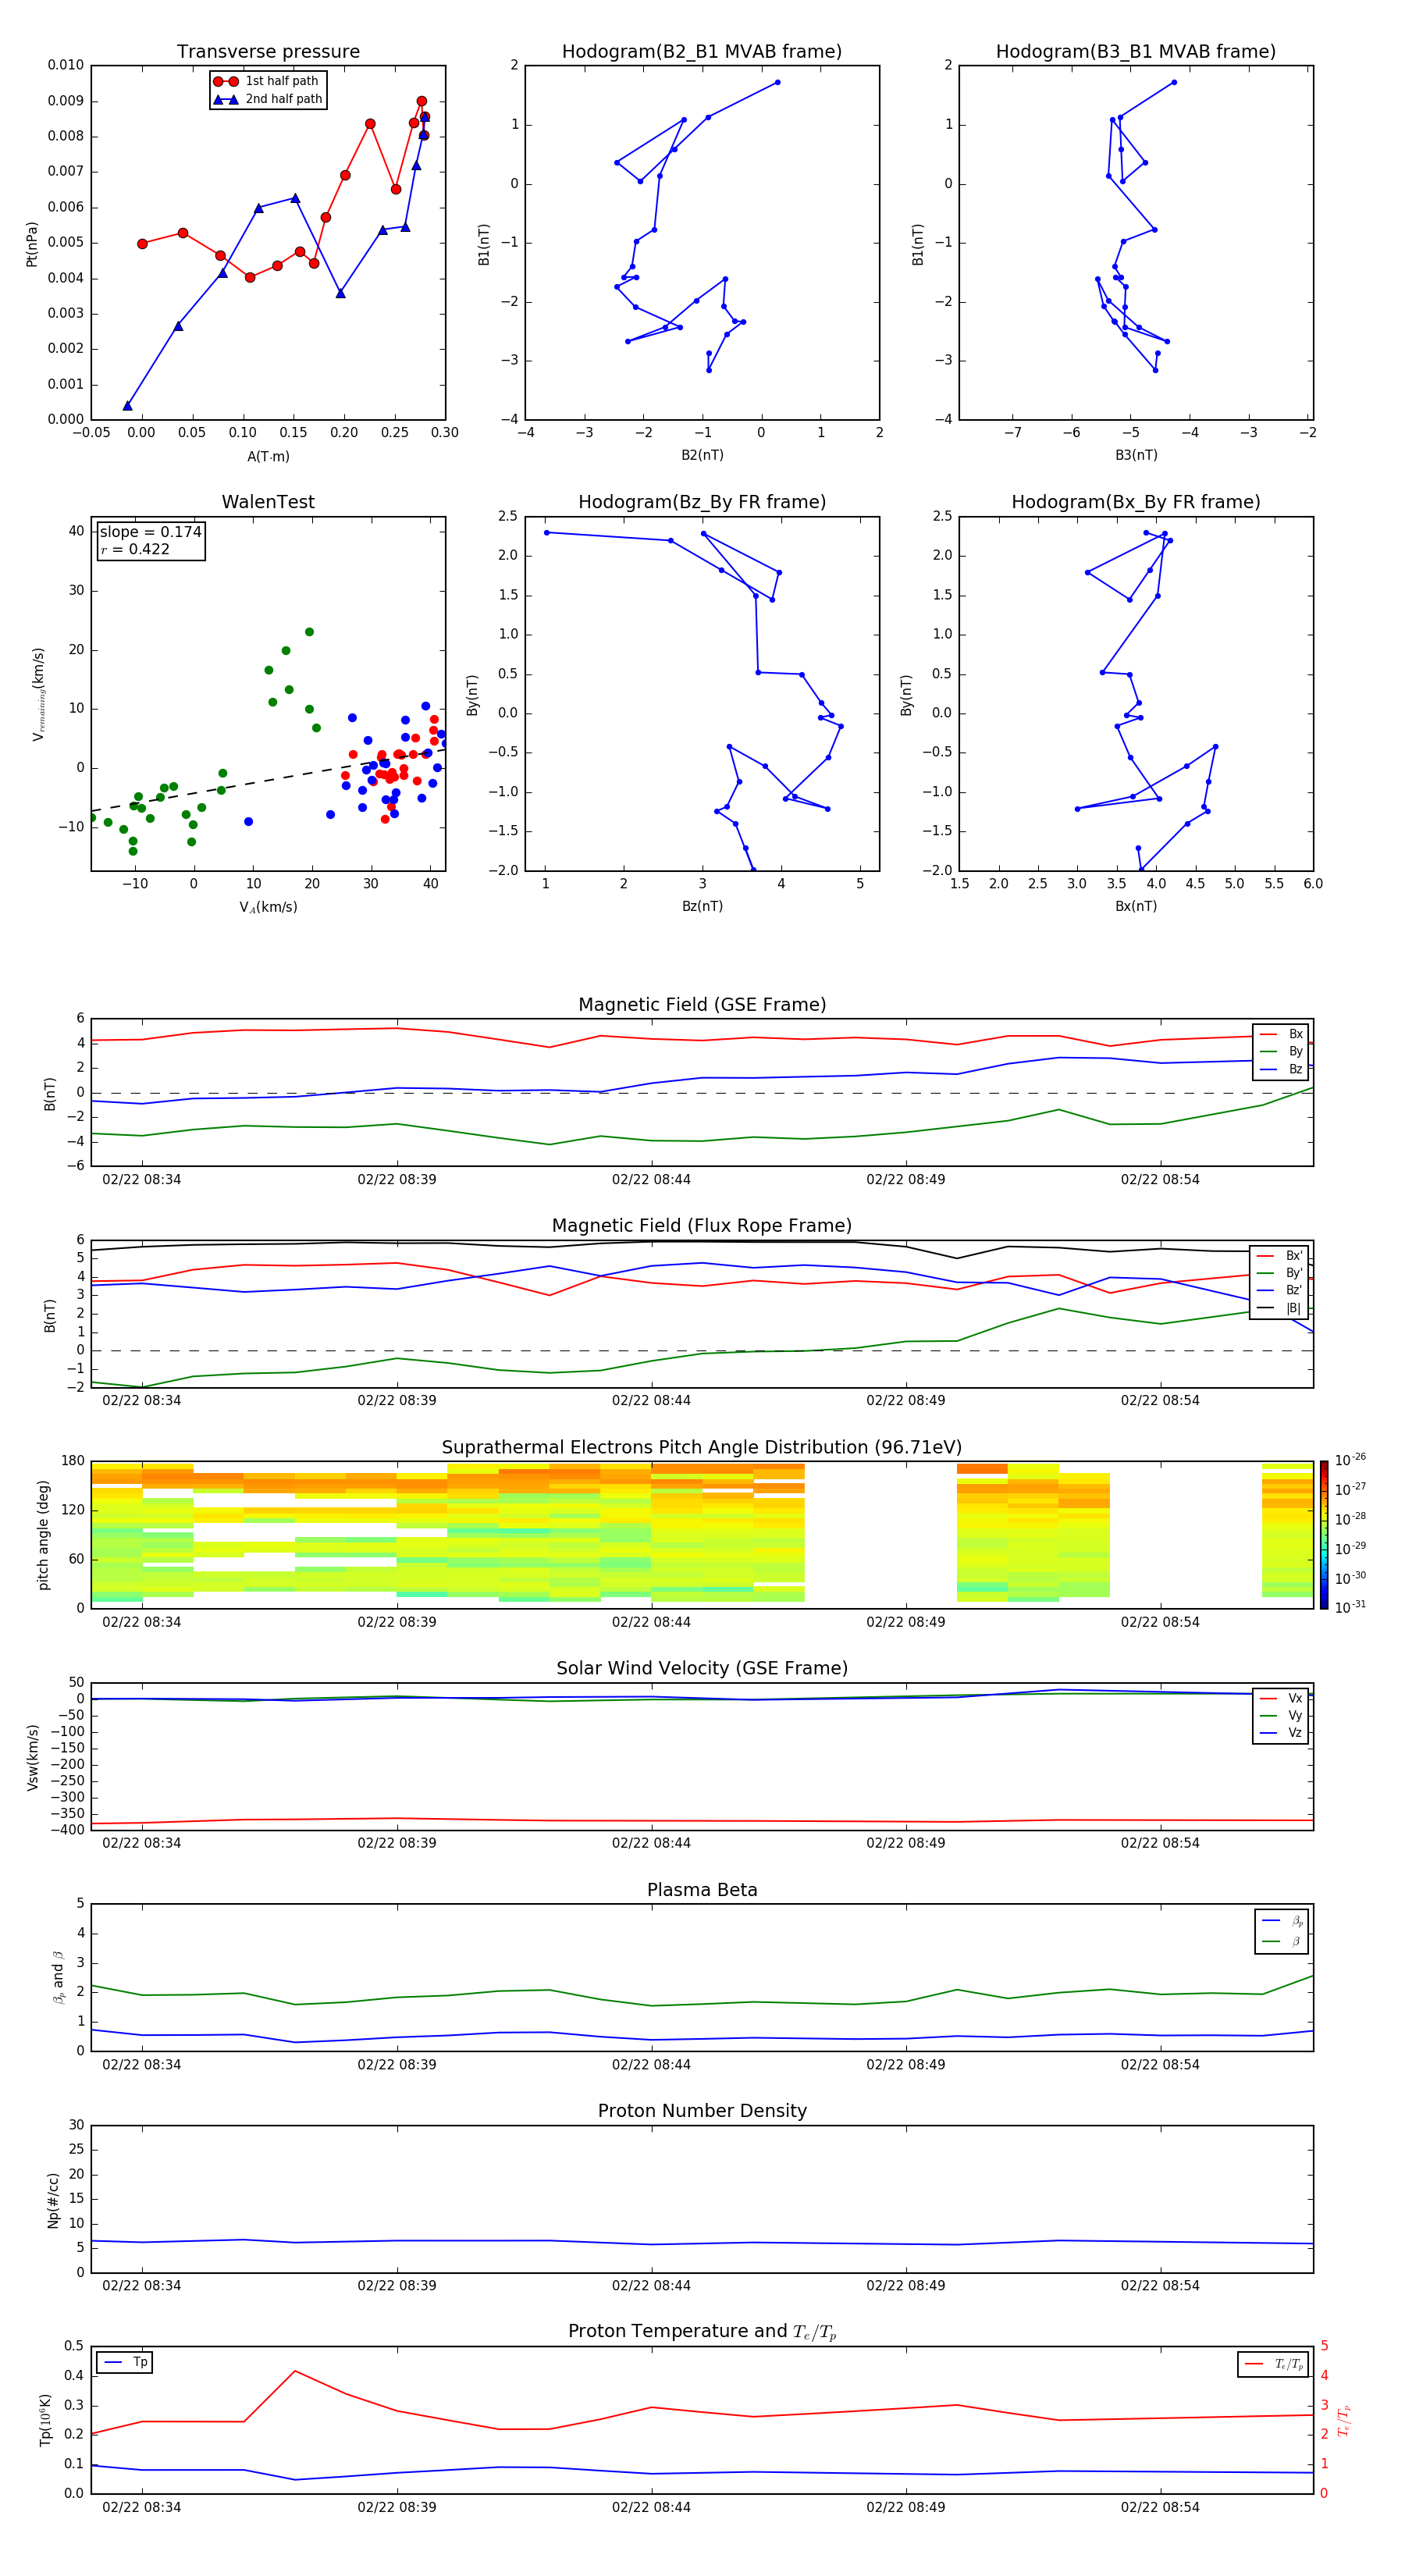Click the 'Hodogram(B2_B1 MVAB frame)' title
Image resolution: width=1405 pixels, height=2576 pixels.
click(x=702, y=51)
